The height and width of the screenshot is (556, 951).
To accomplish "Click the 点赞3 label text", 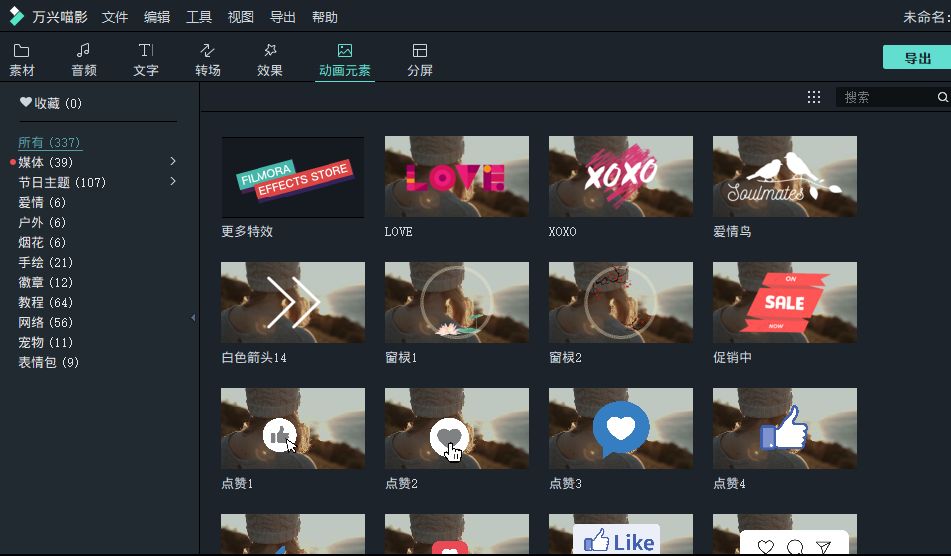I will click(565, 484).
